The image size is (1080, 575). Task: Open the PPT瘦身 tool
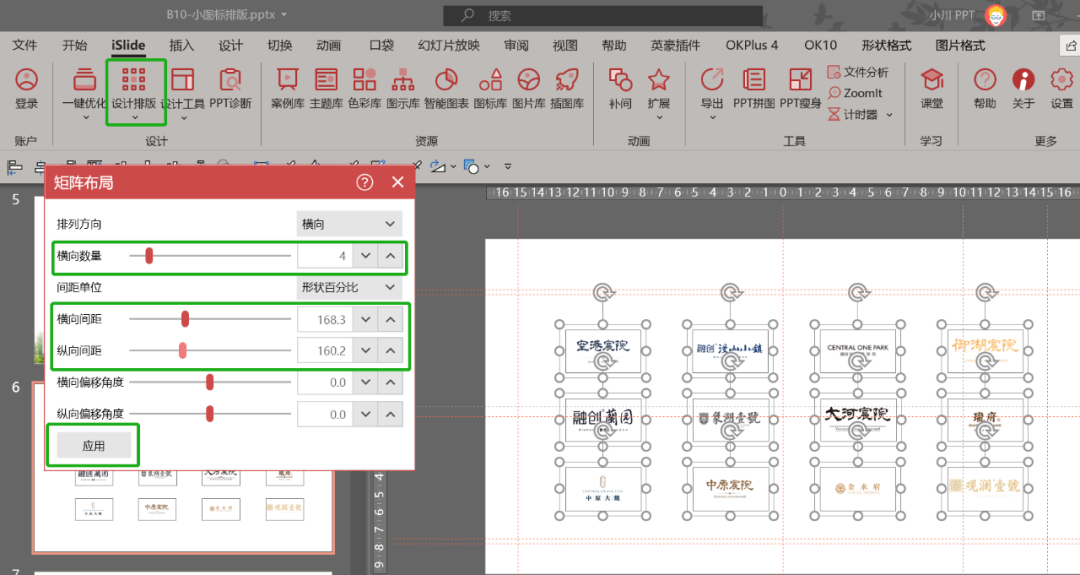pyautogui.click(x=800, y=88)
